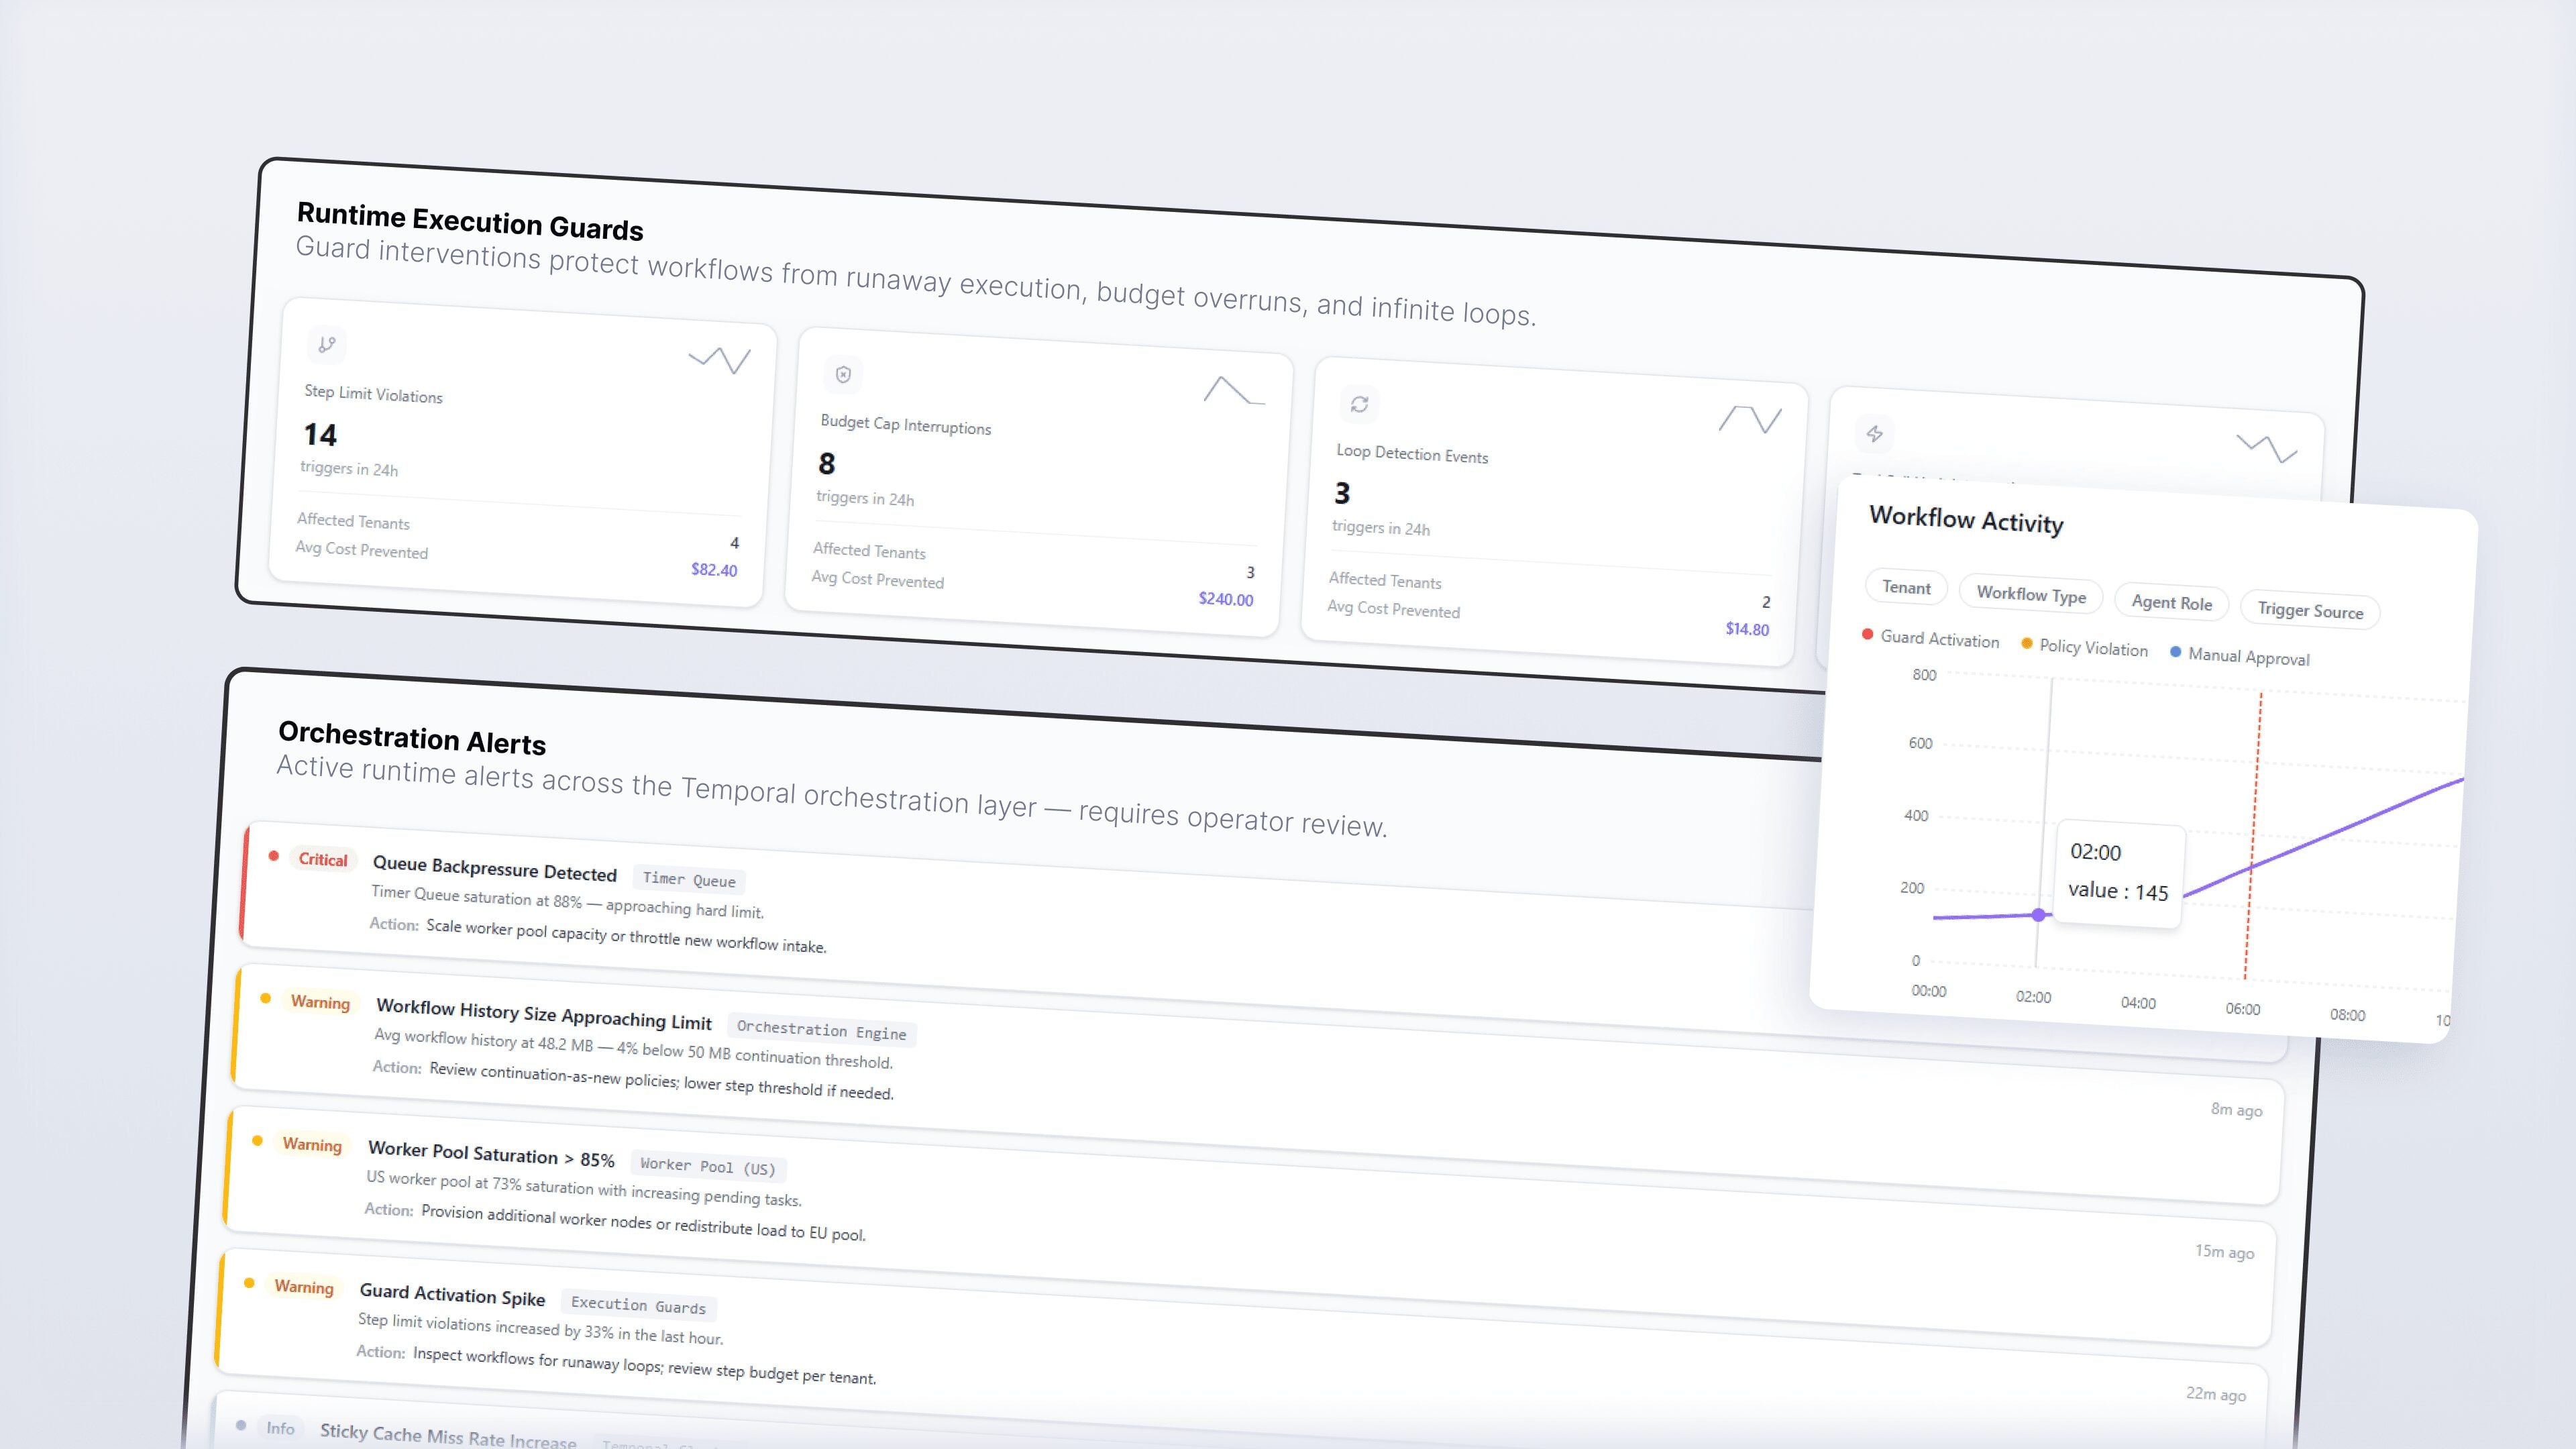Open the Agent Role filter
The width and height of the screenshot is (2576, 1449).
2171,603
